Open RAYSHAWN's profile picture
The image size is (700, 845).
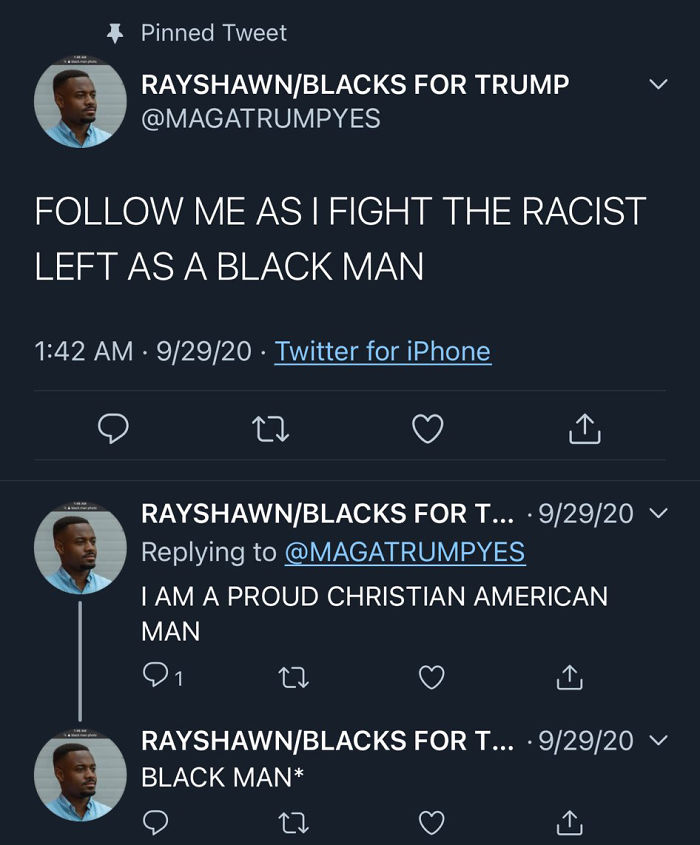tap(78, 105)
